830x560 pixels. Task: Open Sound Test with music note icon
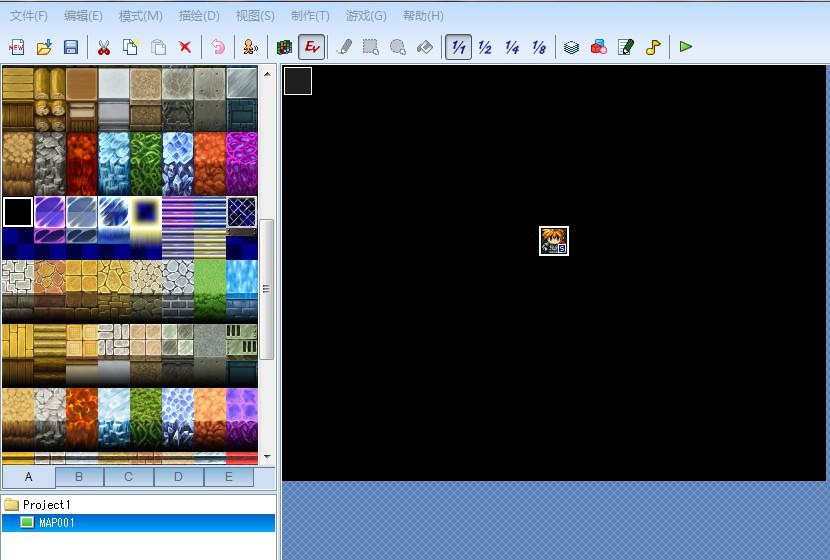(x=653, y=47)
